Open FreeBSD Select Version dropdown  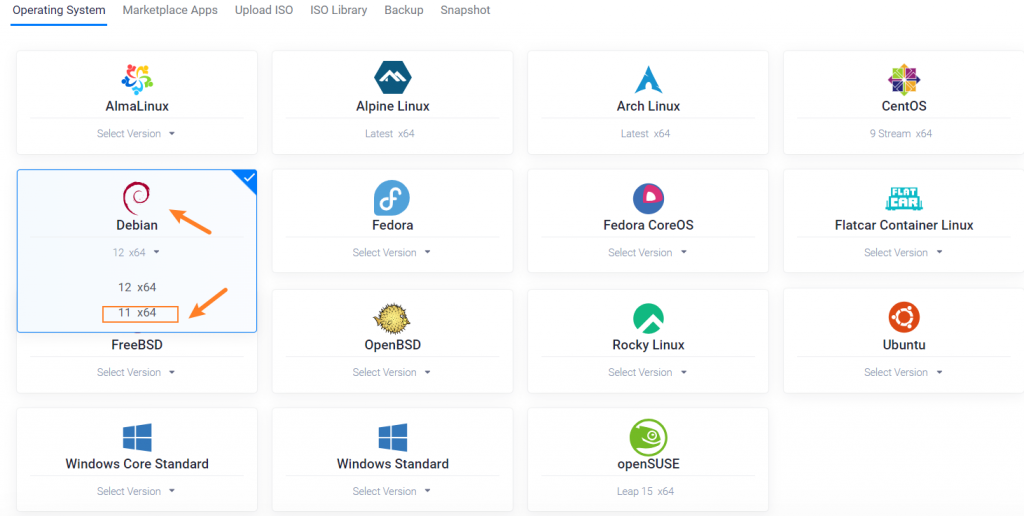(136, 372)
